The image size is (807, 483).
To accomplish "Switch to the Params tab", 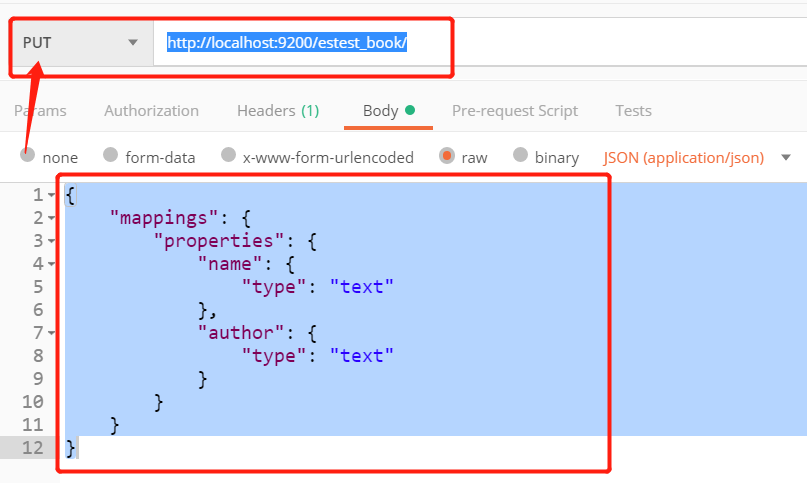I will pos(40,111).
